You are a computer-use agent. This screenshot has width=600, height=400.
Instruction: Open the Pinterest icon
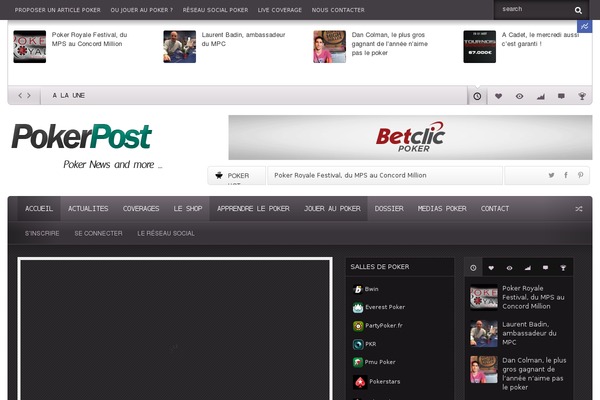[x=580, y=175]
